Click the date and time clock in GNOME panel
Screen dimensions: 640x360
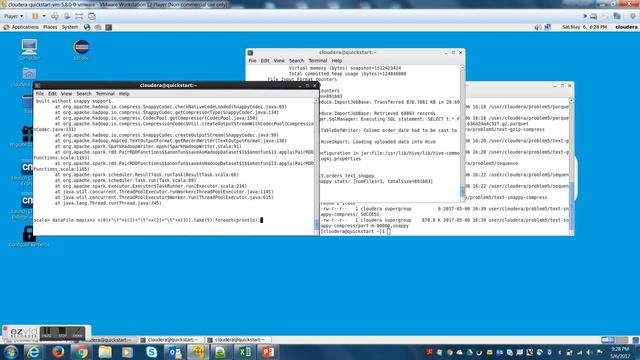click(x=584, y=27)
